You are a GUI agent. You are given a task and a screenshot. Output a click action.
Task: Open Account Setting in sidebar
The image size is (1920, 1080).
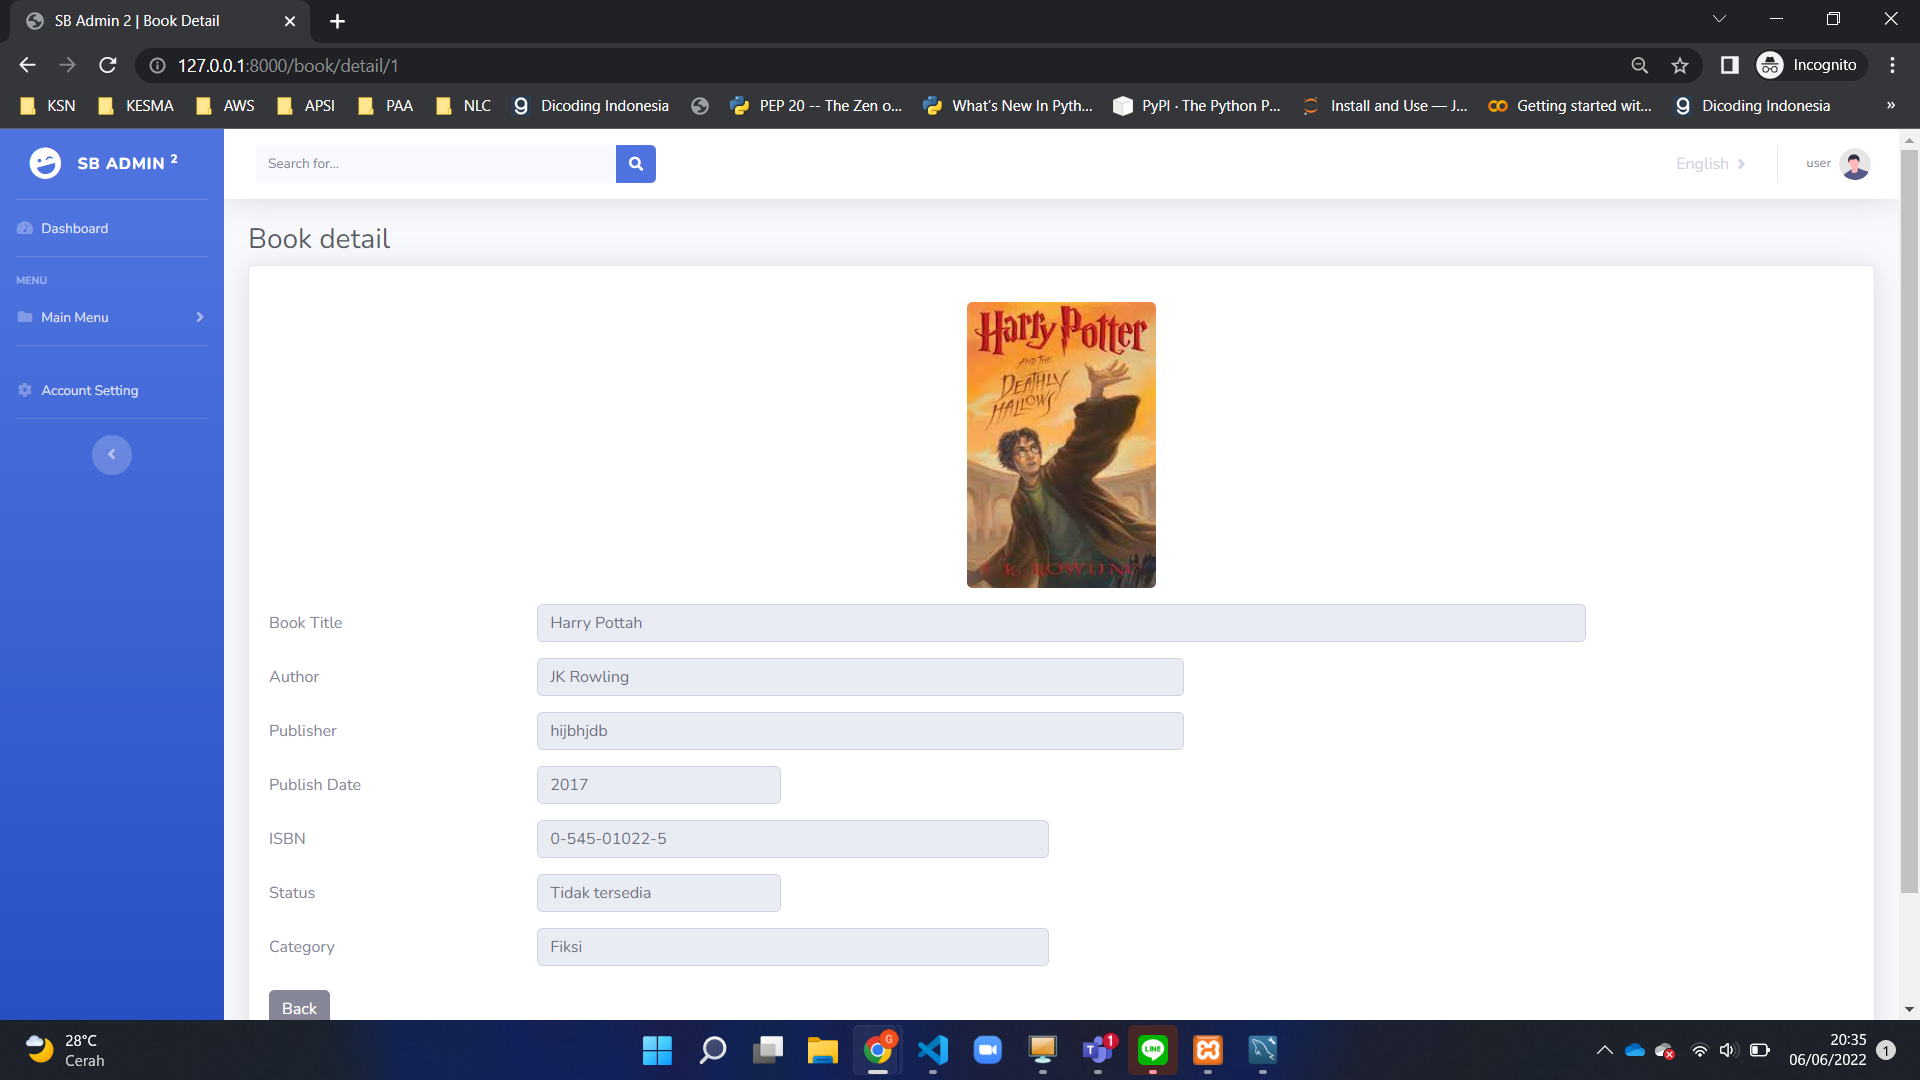pyautogui.click(x=89, y=390)
